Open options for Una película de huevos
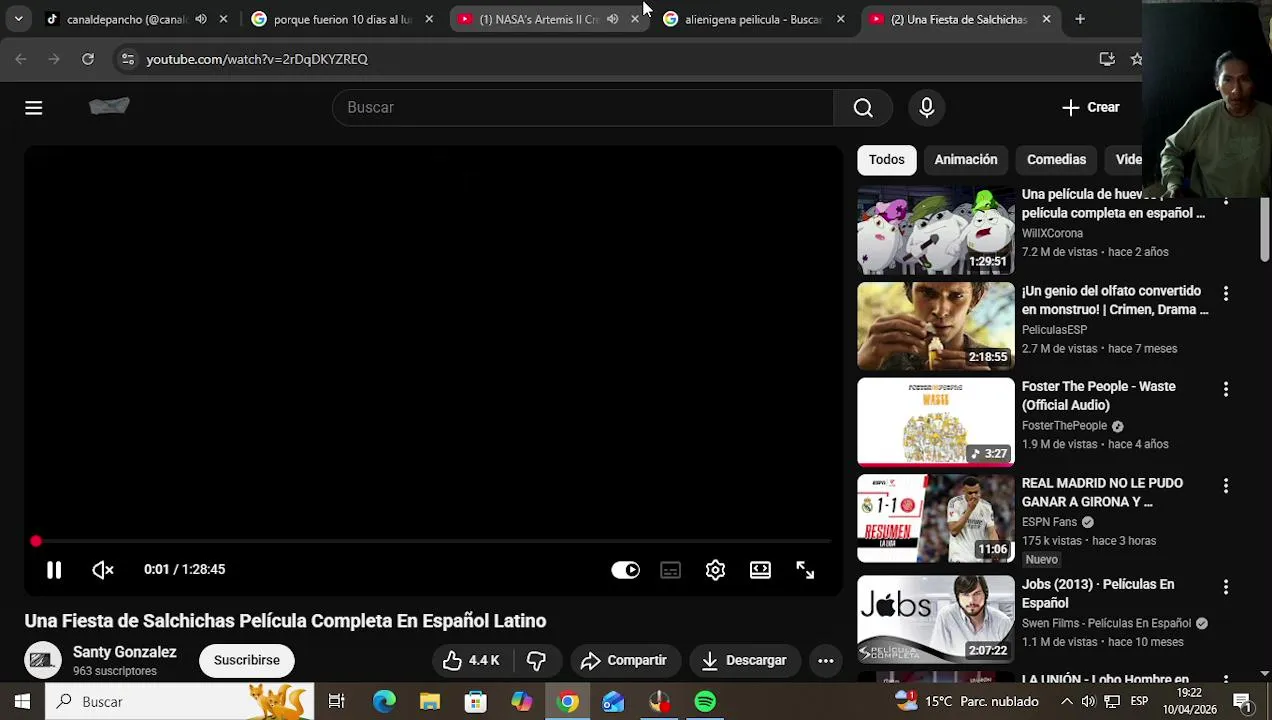1272x720 pixels. click(x=1225, y=201)
